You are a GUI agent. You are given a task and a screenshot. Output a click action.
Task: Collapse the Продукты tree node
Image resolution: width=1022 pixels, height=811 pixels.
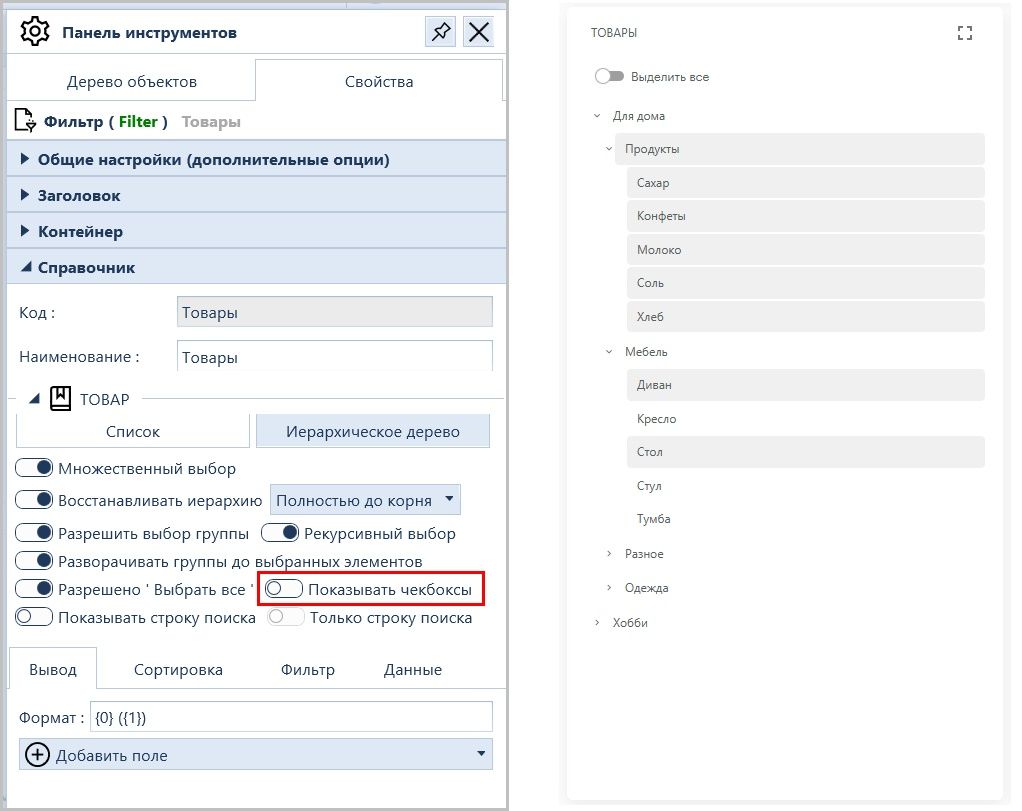click(609, 149)
